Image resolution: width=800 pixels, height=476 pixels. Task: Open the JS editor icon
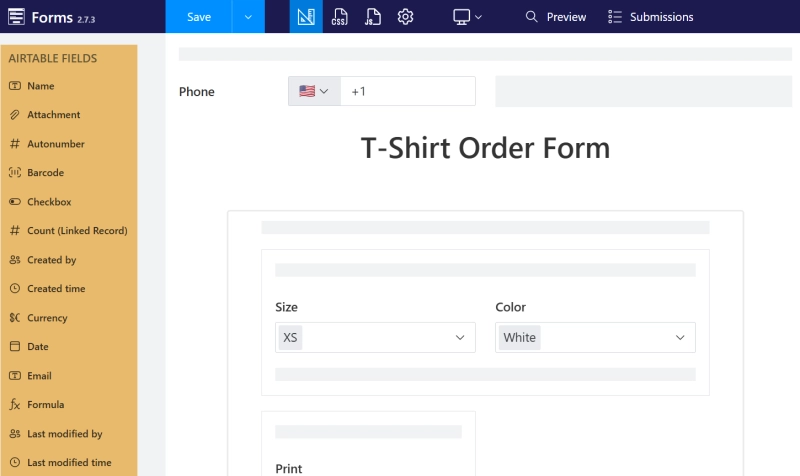click(372, 16)
